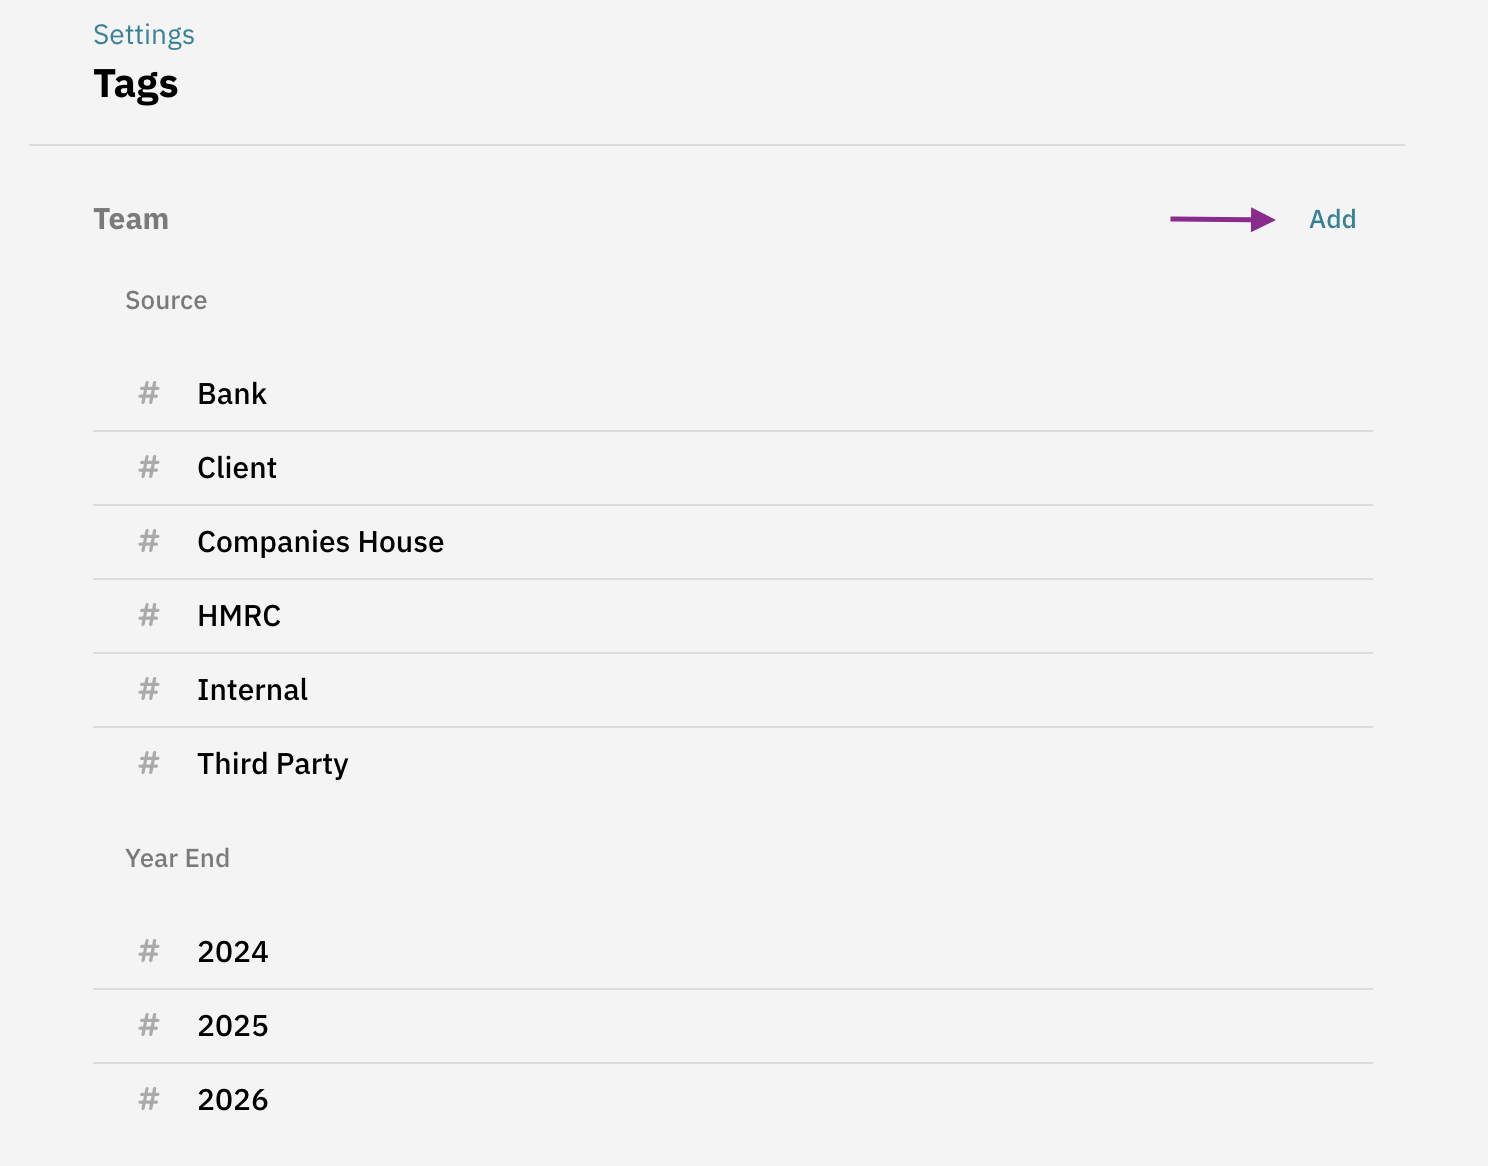The height and width of the screenshot is (1166, 1488).
Task: Select the HMRC tag
Action: pyautogui.click(x=239, y=616)
